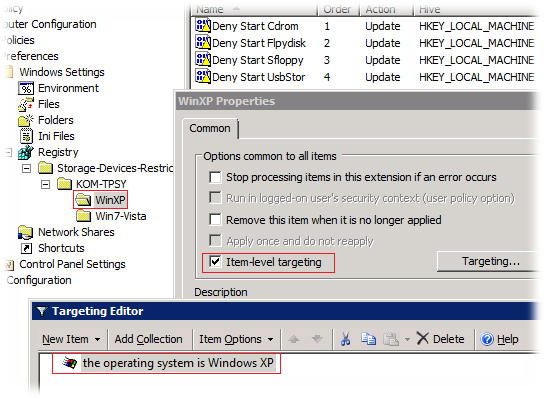Select the Control Panel Settings tree item
544x398 pixels.
[73, 264]
